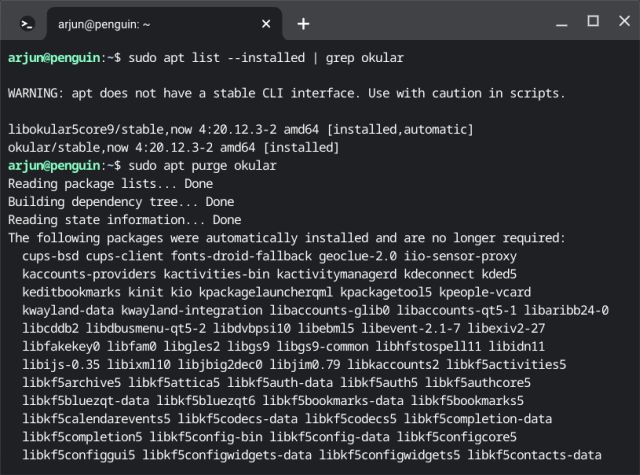Click the libokular5core9/stable output line
Image resolution: width=640 pixels, height=475 pixels.
click(x=240, y=129)
